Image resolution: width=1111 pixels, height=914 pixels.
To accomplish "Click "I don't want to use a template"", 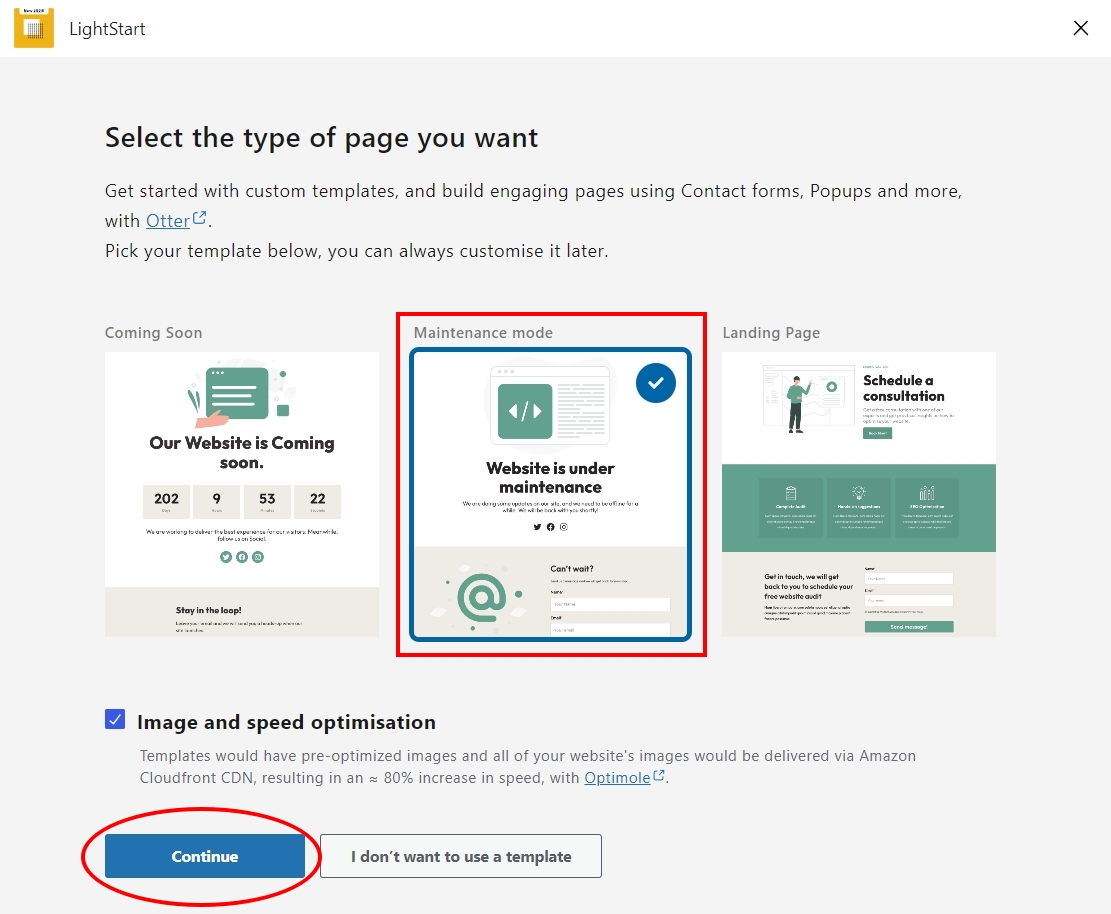I will [x=461, y=856].
